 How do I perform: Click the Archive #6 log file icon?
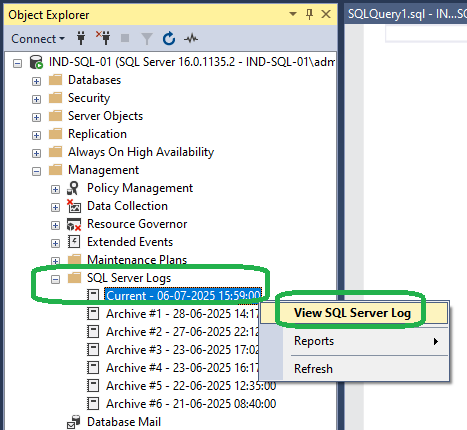pos(93,404)
